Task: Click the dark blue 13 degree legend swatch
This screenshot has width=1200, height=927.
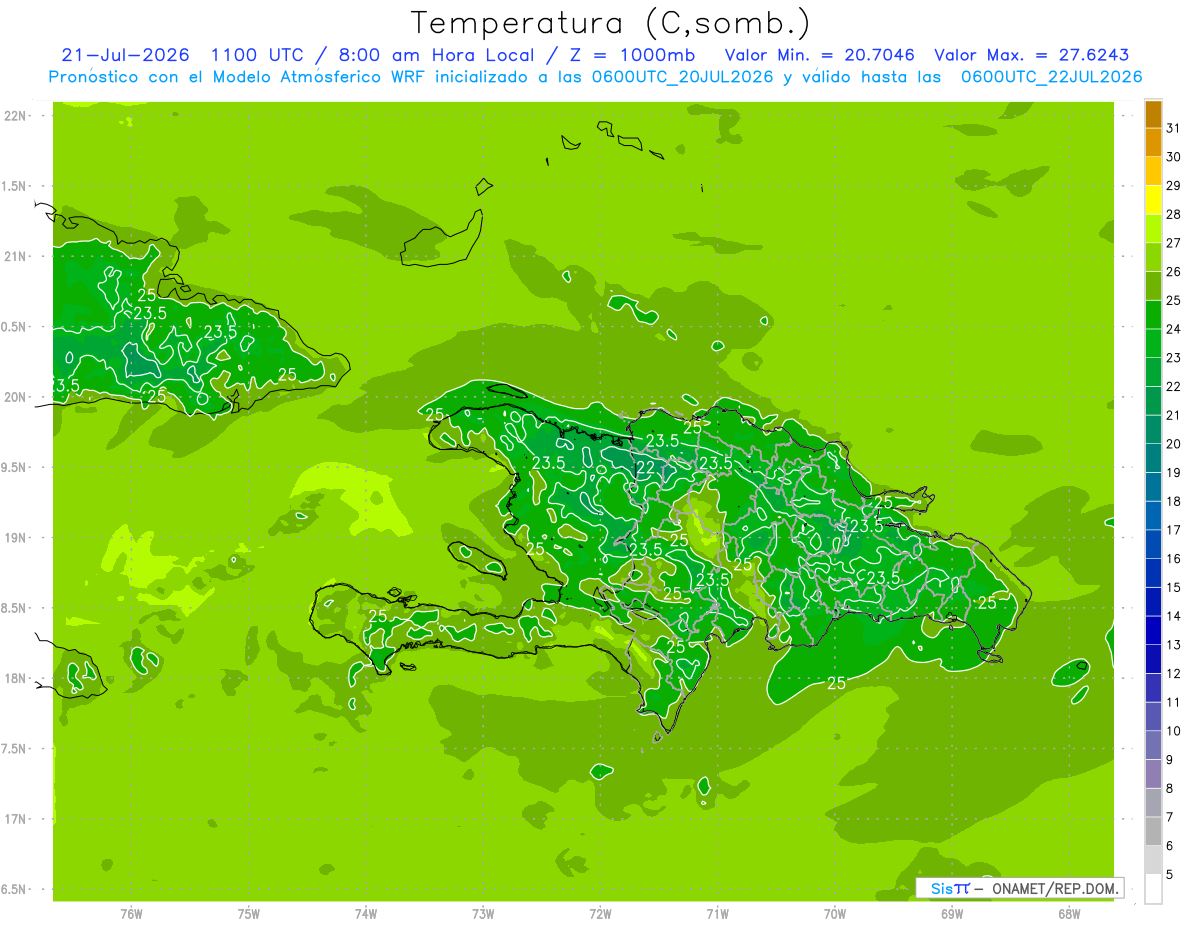Action: 1153,631
